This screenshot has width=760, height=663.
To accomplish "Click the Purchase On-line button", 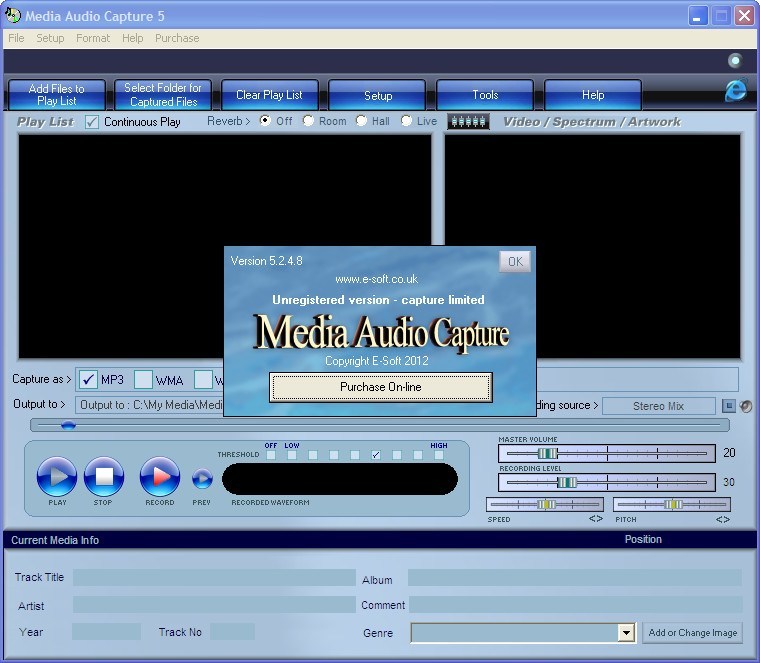I will (381, 387).
